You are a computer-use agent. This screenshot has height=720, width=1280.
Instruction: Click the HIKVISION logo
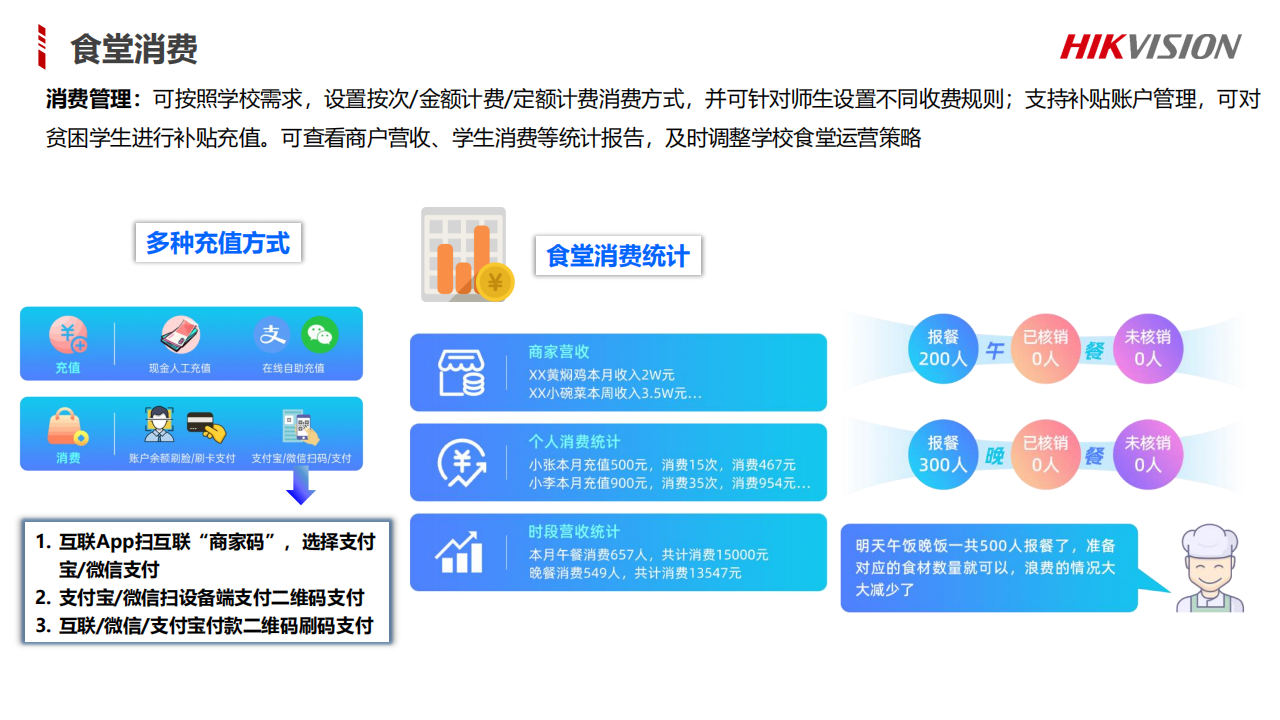pyautogui.click(x=1151, y=47)
